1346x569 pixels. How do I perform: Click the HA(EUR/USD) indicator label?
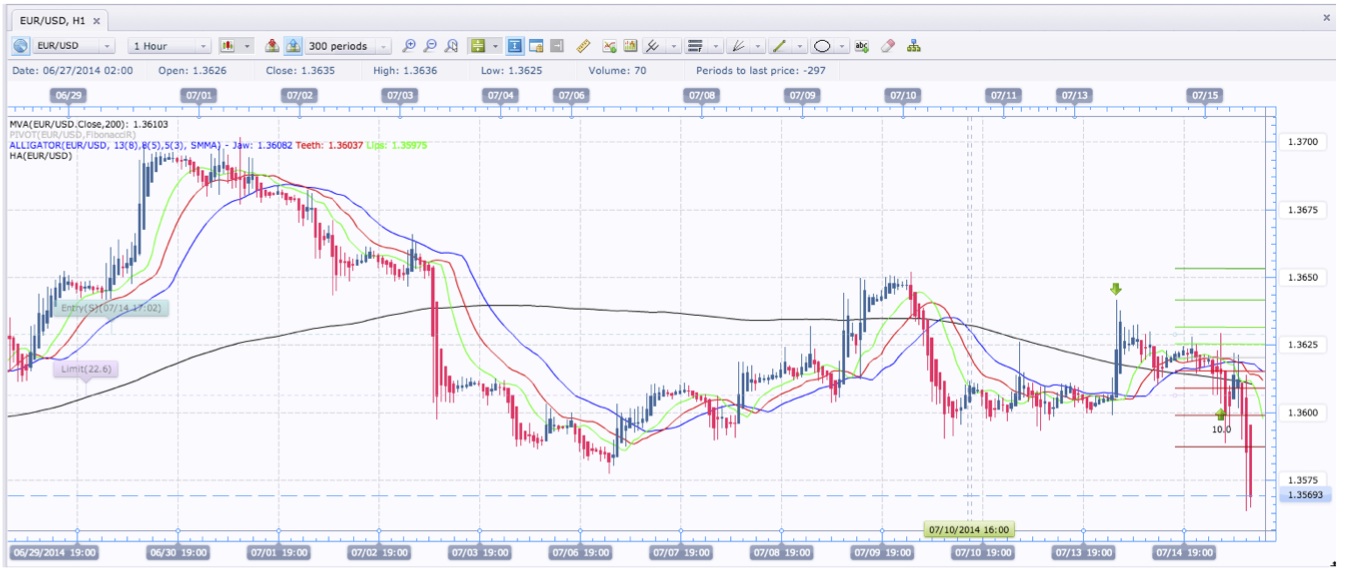tap(40, 156)
